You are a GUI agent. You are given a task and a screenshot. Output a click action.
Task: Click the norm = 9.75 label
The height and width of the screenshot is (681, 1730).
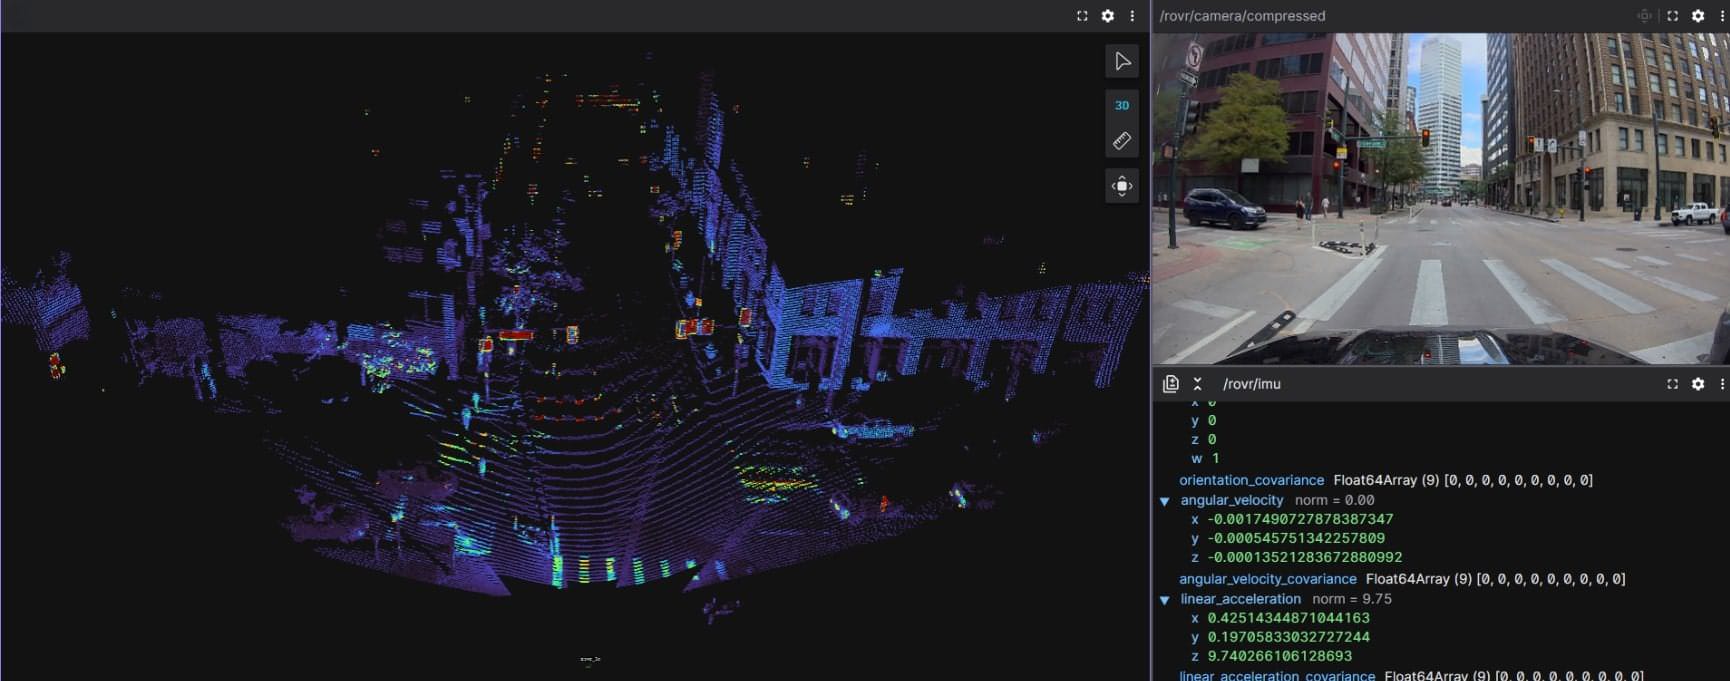point(1352,599)
